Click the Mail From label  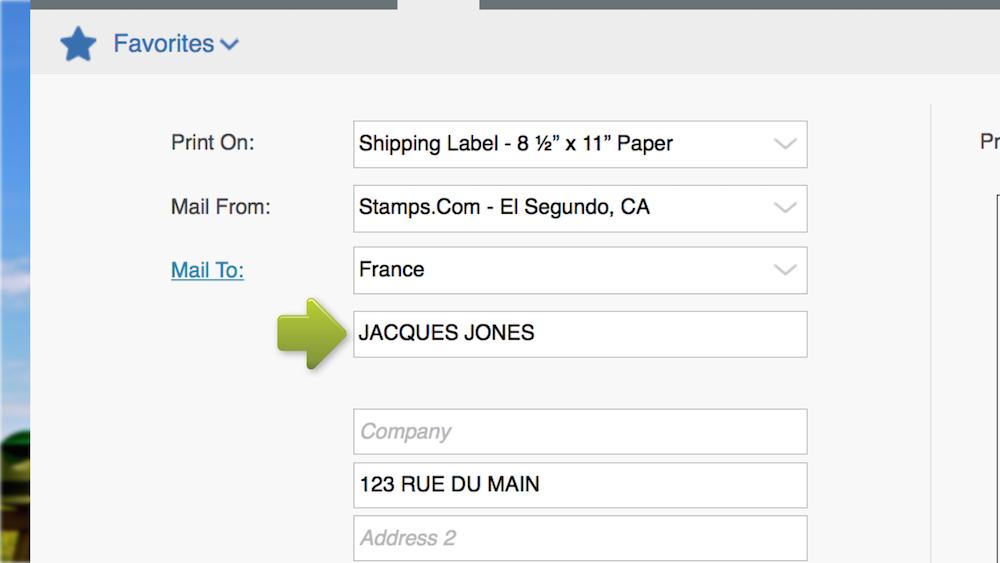[x=221, y=208]
